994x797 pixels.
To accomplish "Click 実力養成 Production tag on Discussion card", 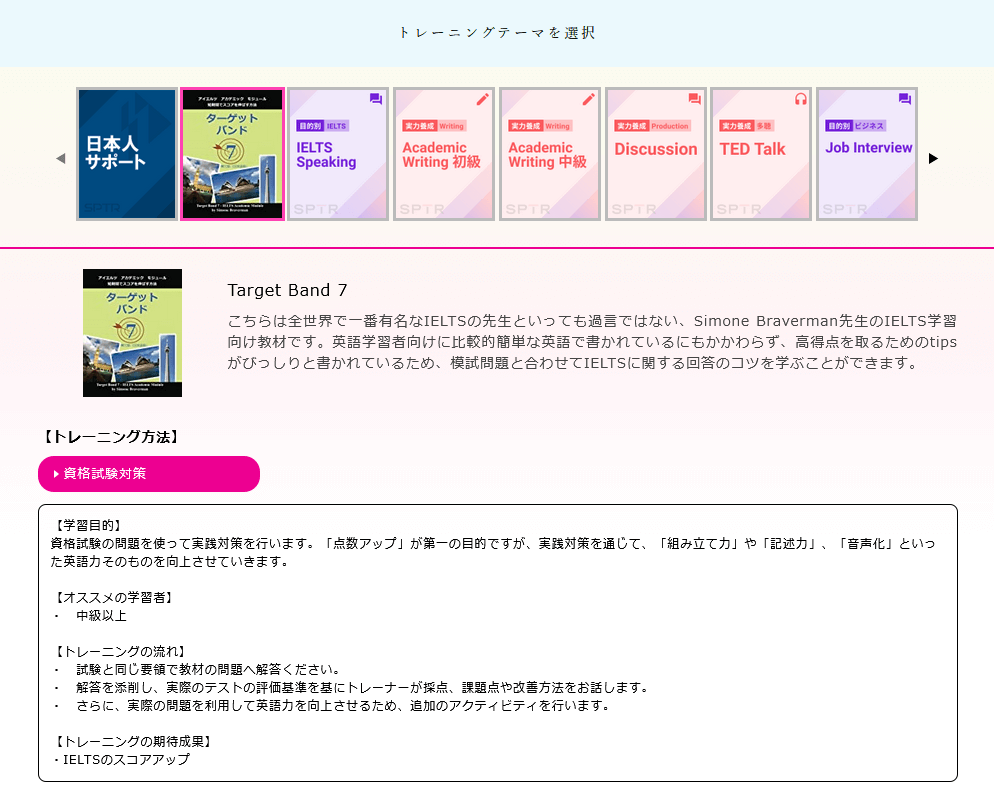I will point(652,126).
